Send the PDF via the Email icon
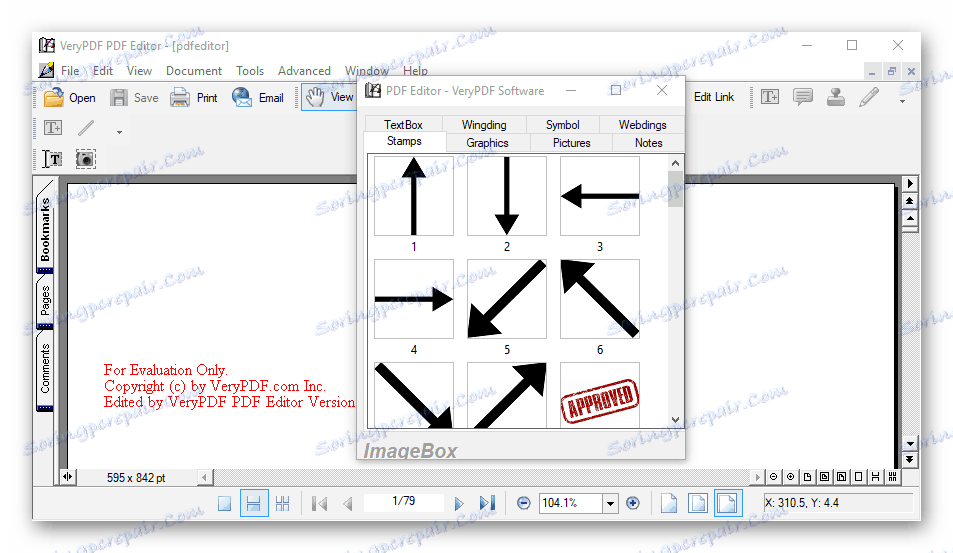 (x=258, y=97)
